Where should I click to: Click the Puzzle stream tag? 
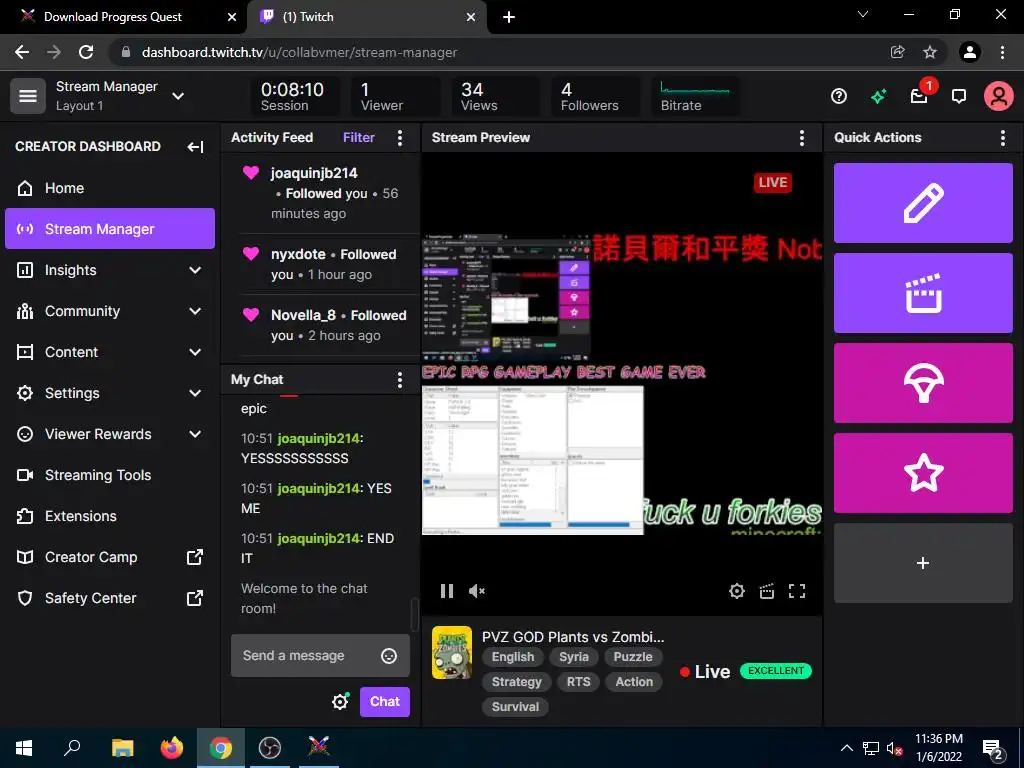click(633, 657)
